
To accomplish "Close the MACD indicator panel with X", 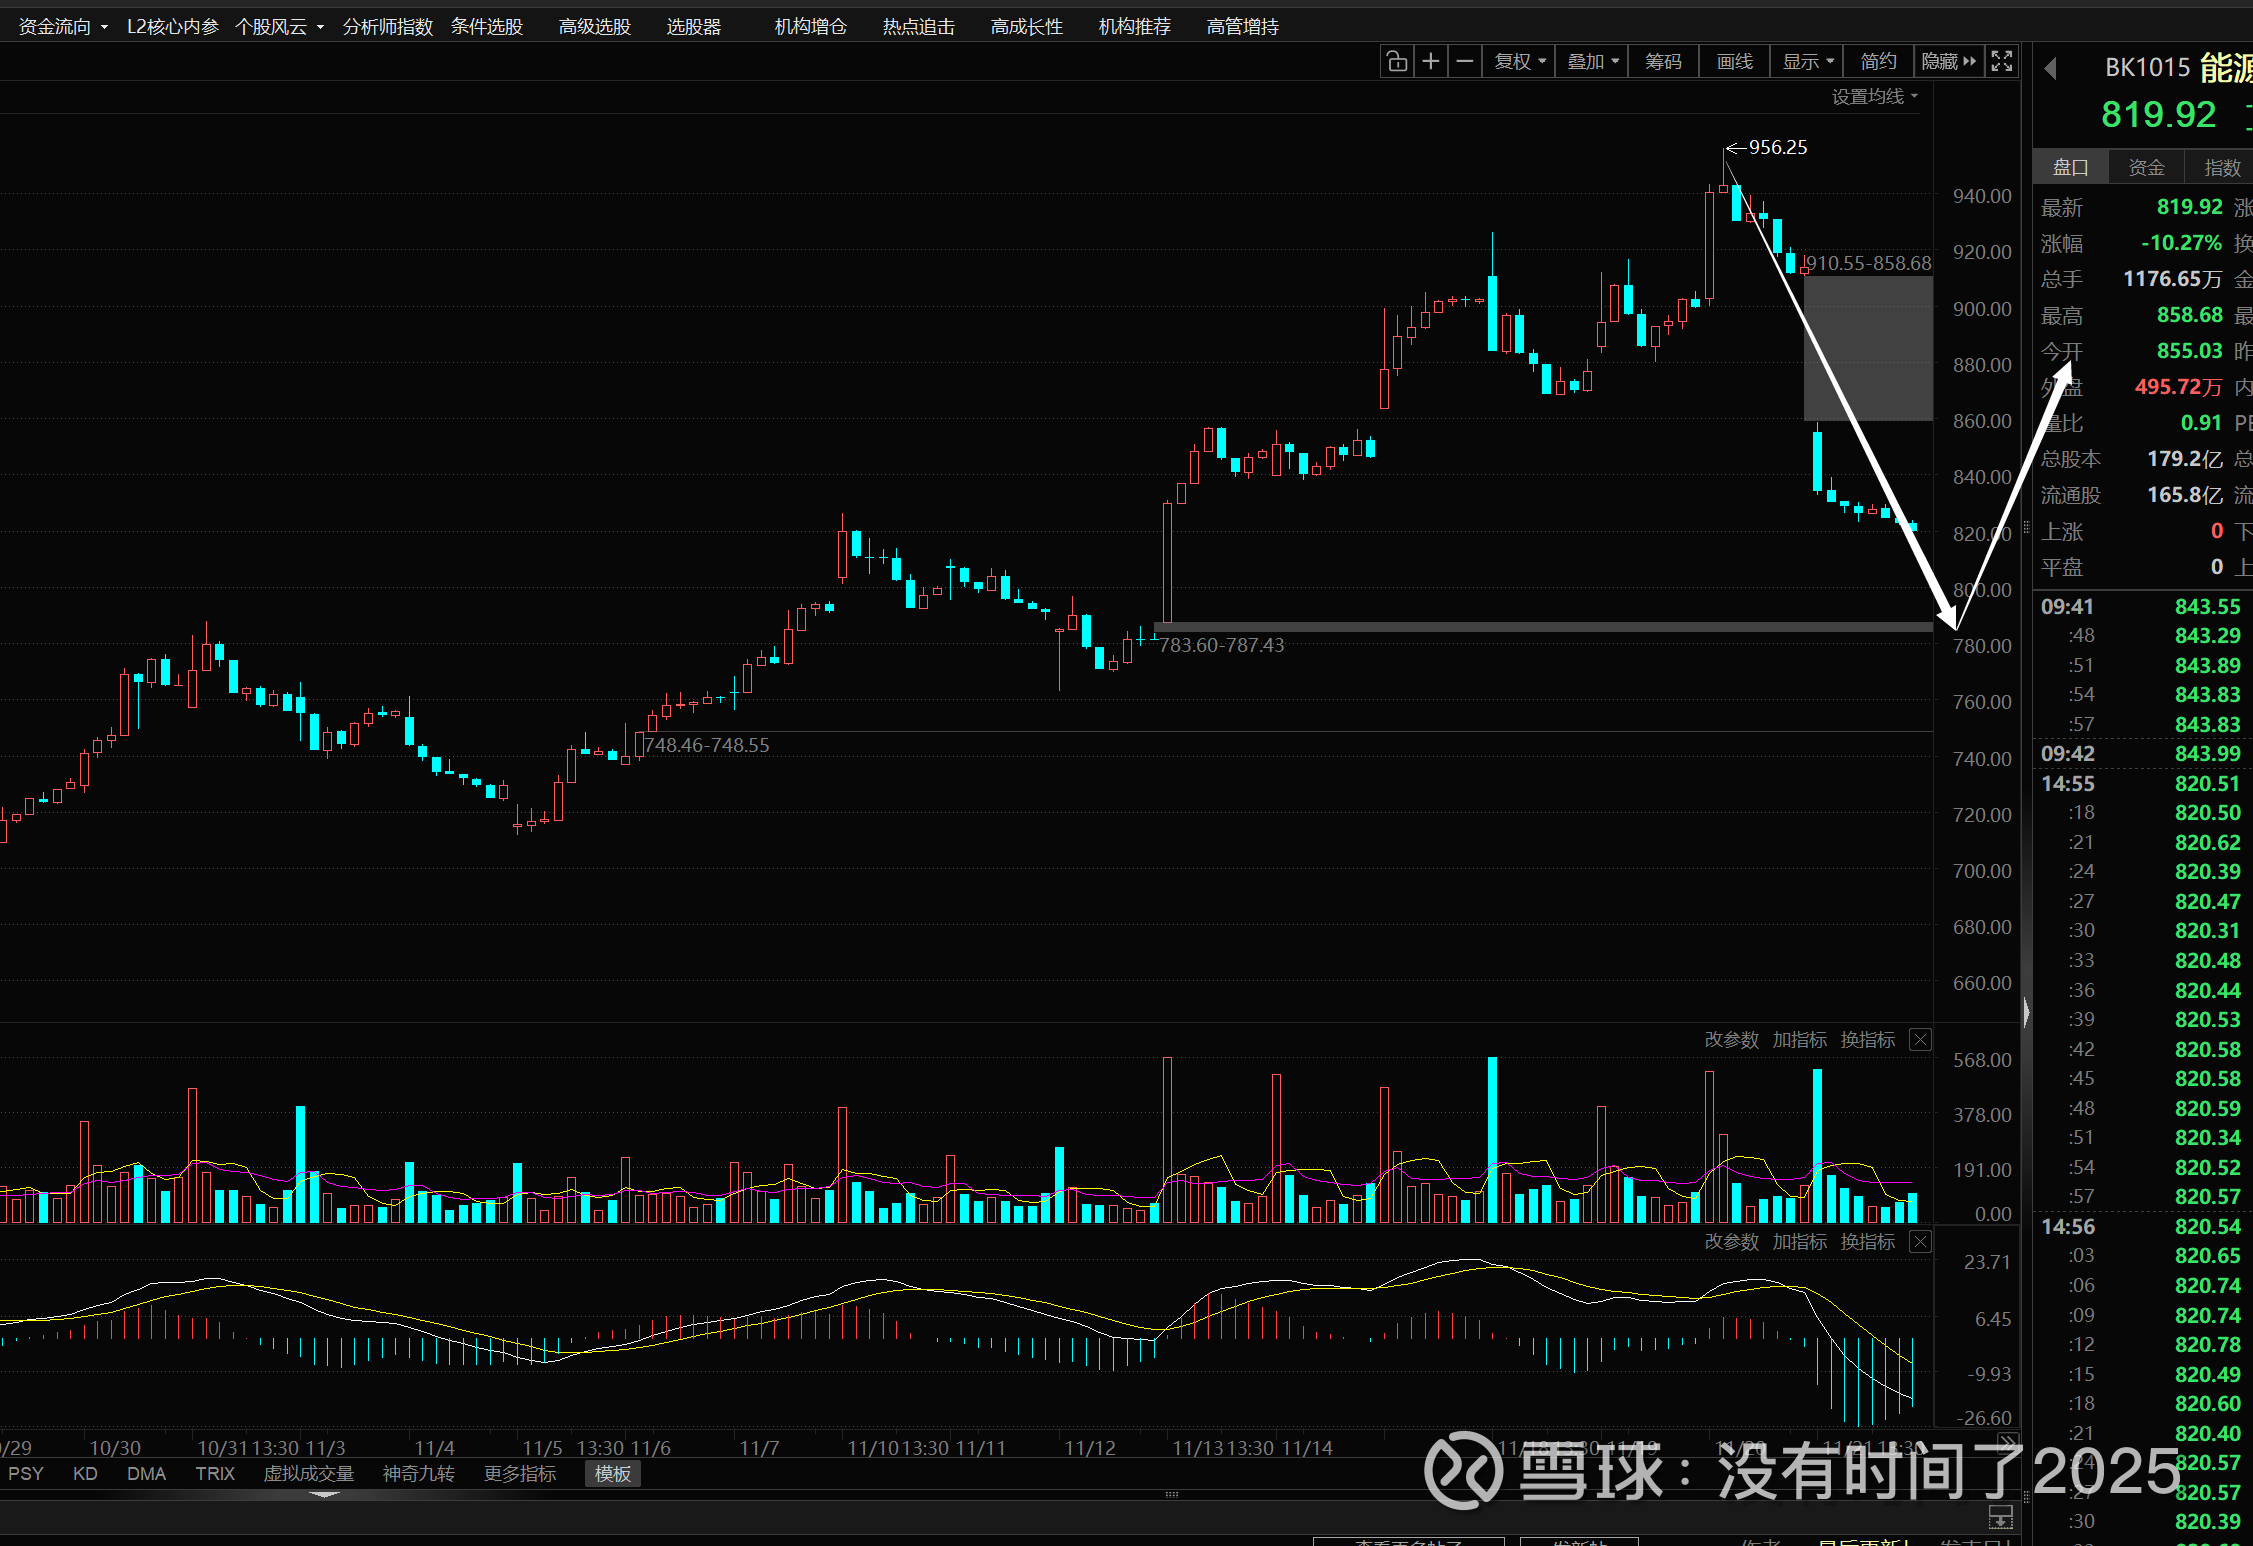I will [1919, 1242].
